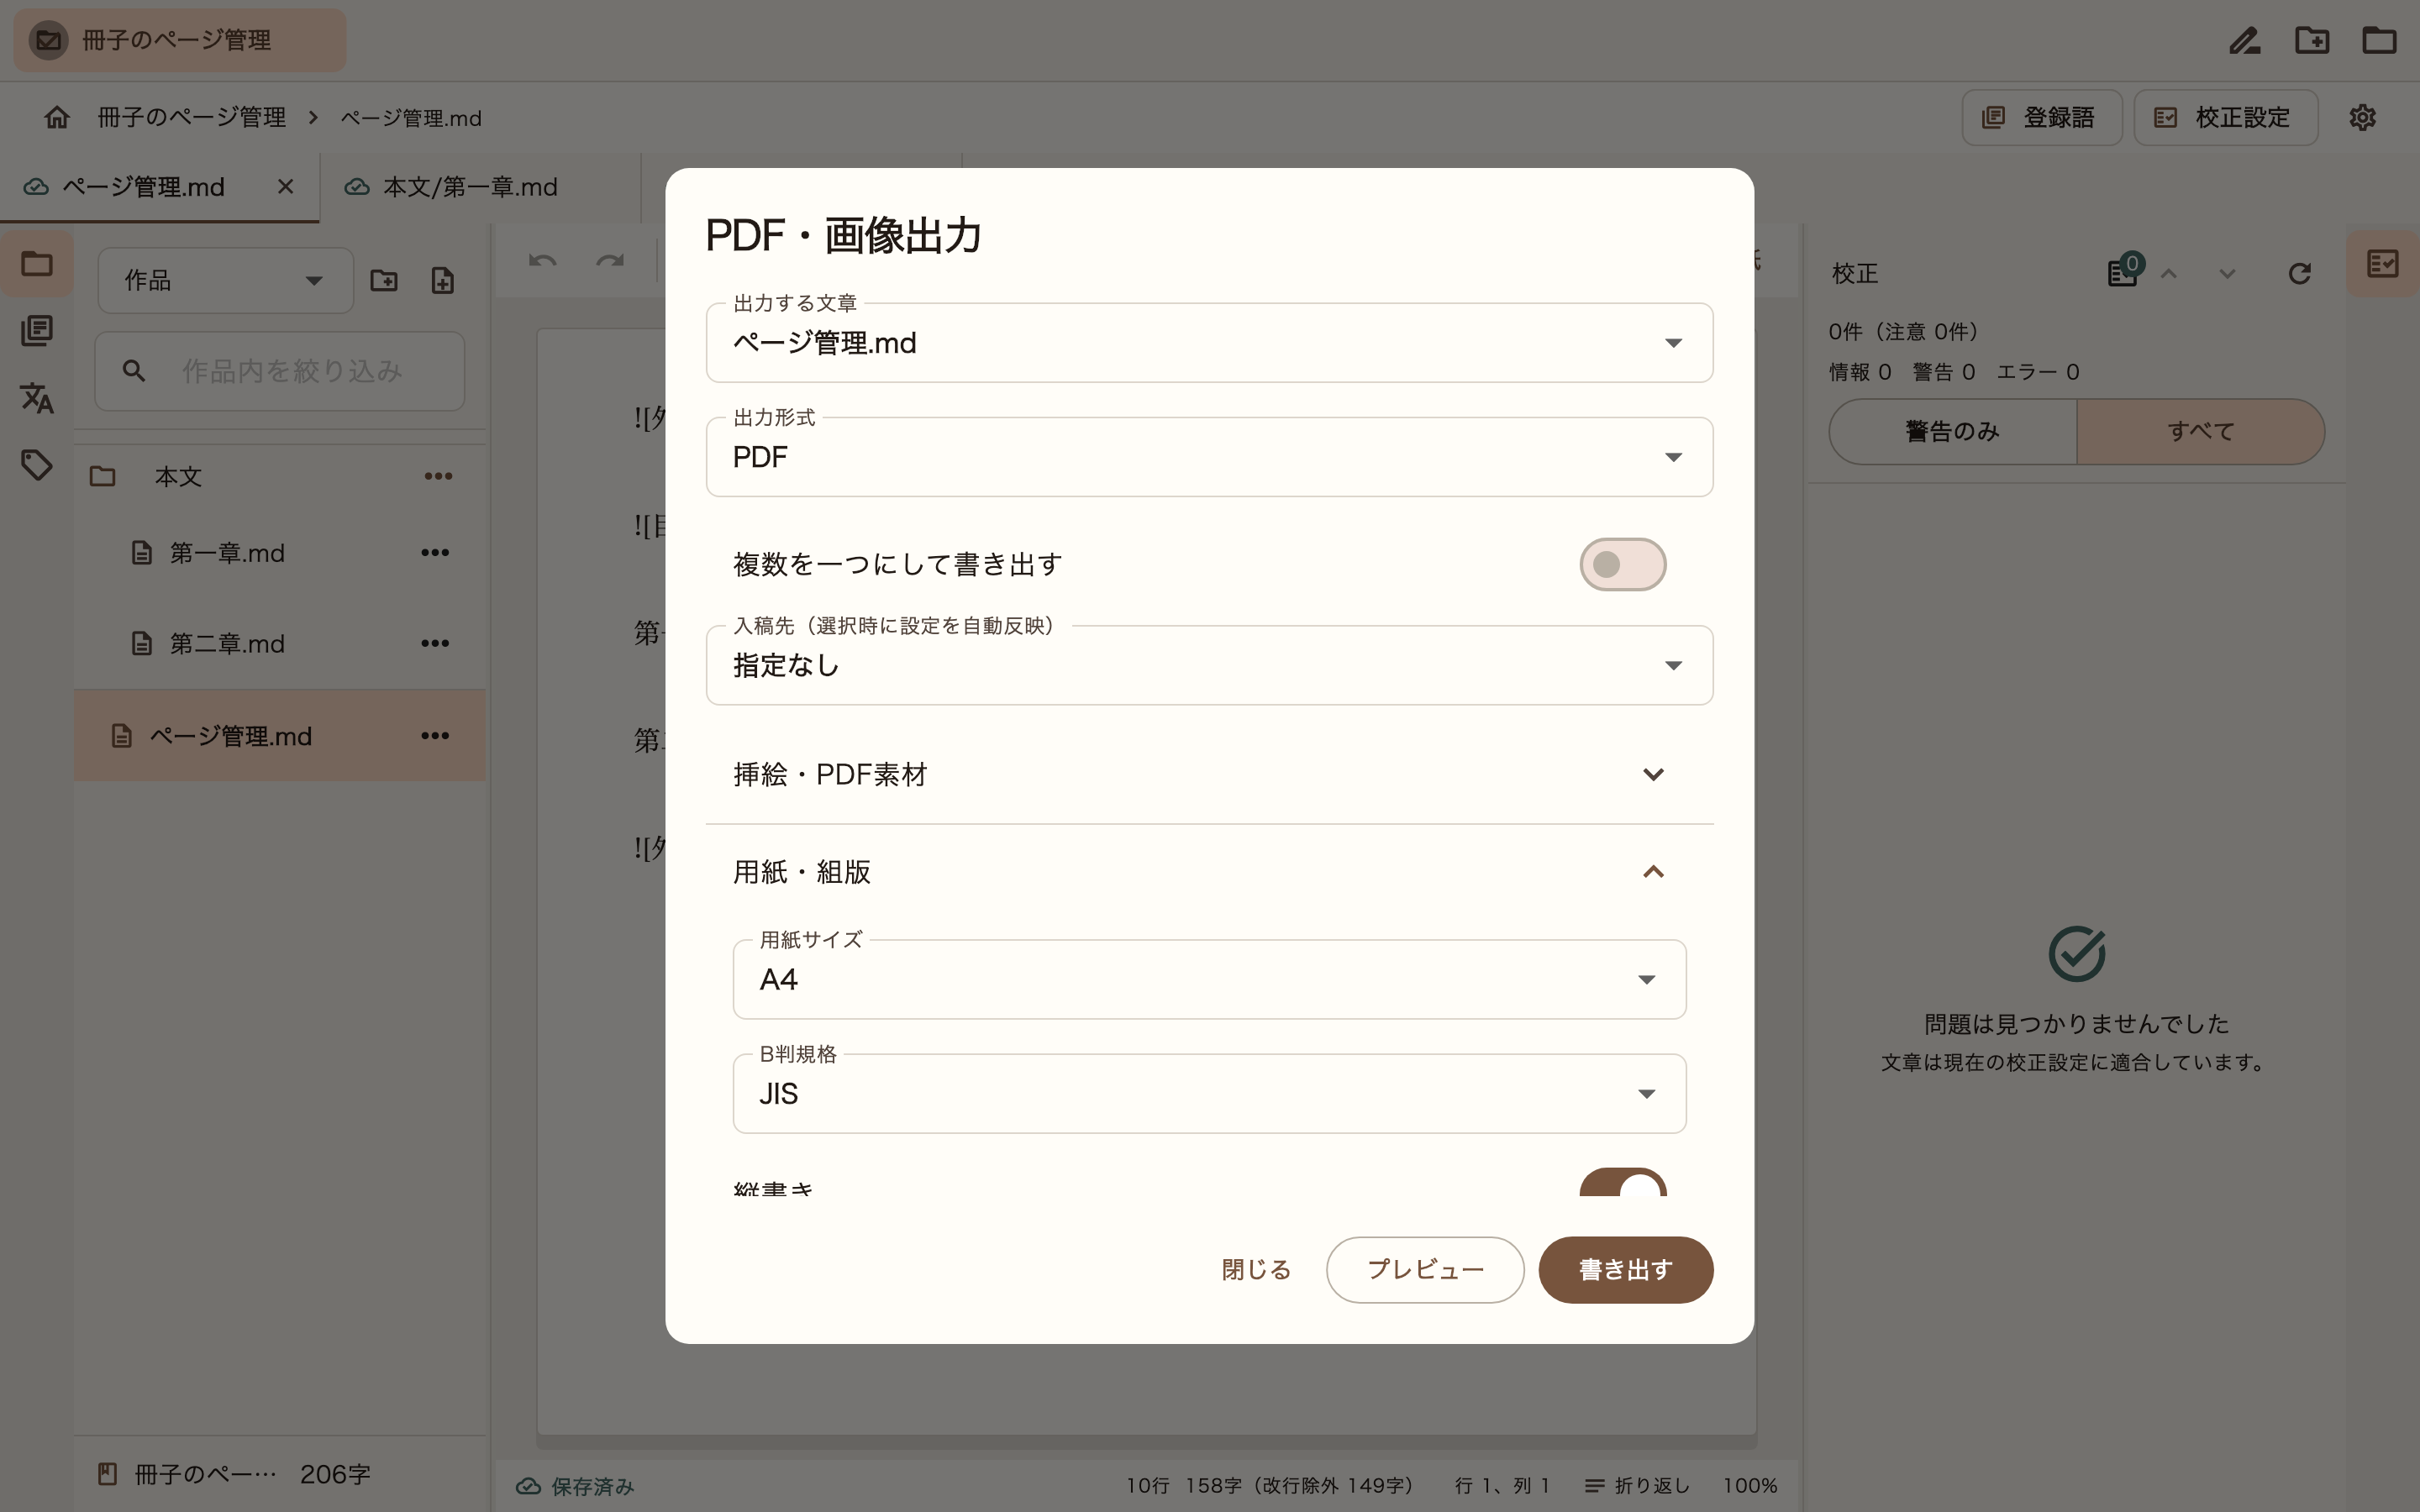
Task: Open the files folder icon in the left sidebar
Action: pyautogui.click(x=37, y=264)
